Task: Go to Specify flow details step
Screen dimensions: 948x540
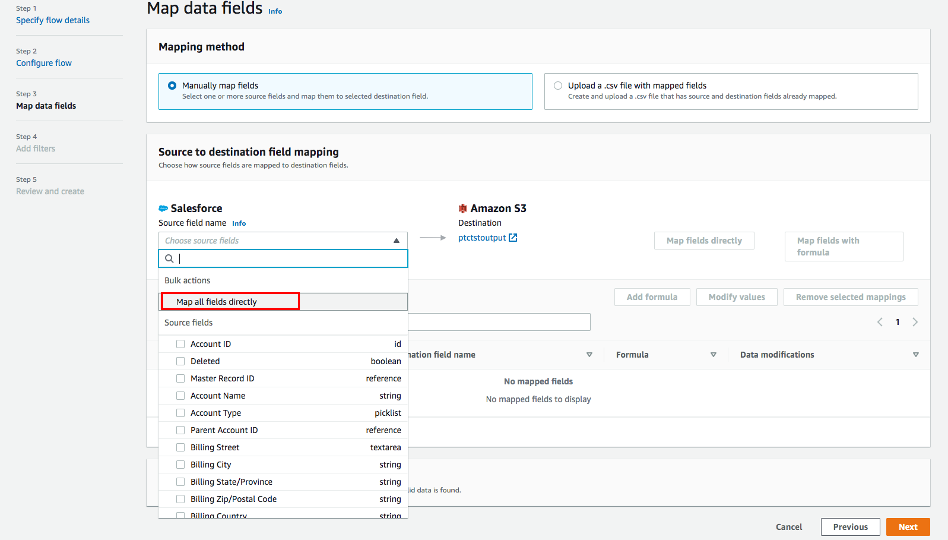Action: tap(53, 20)
